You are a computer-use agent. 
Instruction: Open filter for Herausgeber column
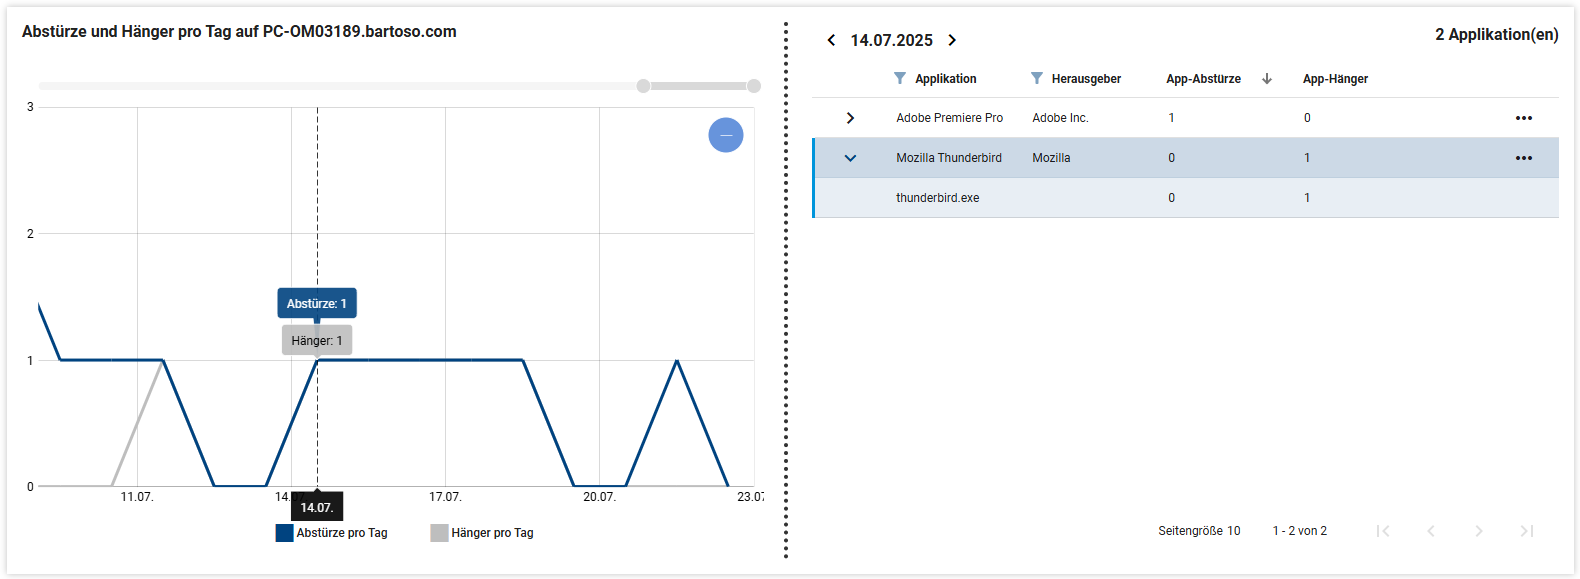pyautogui.click(x=1037, y=78)
